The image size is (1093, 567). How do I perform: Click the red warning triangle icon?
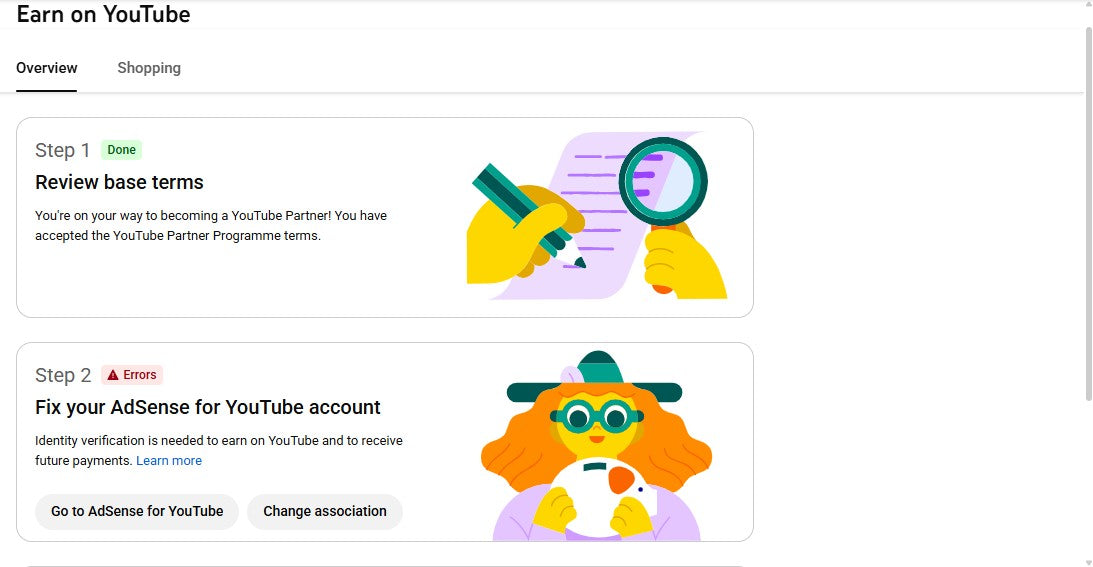pos(113,375)
